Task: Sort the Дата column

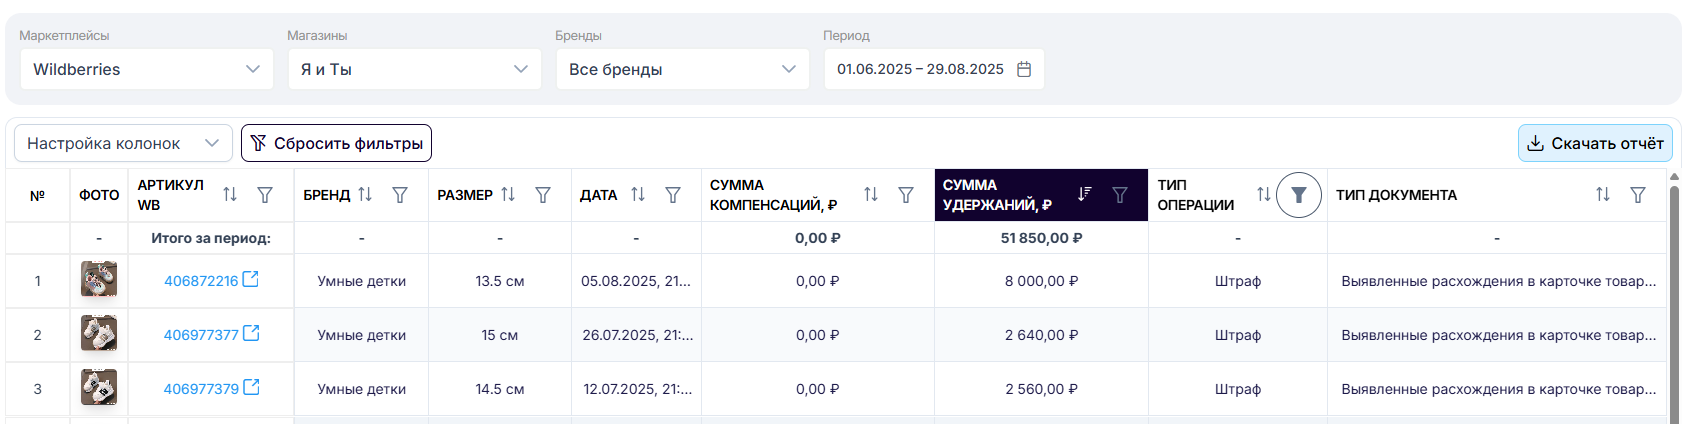Action: (638, 195)
